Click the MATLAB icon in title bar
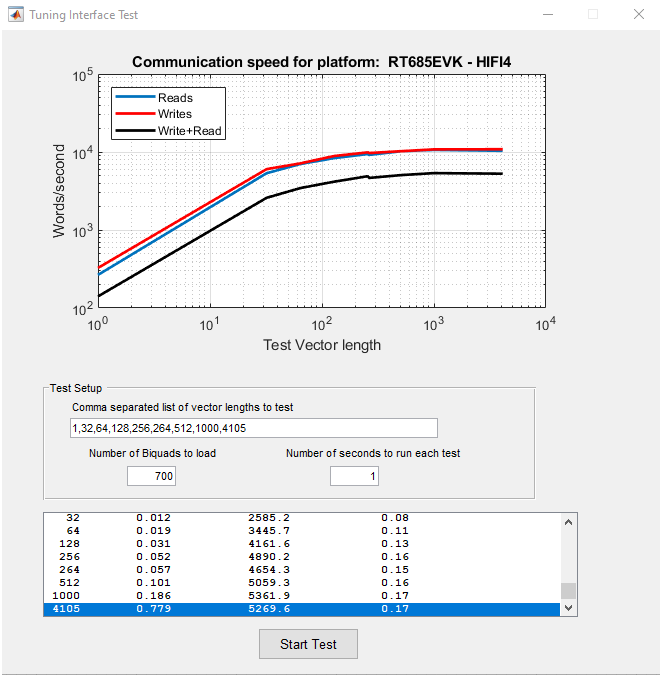 click(15, 15)
